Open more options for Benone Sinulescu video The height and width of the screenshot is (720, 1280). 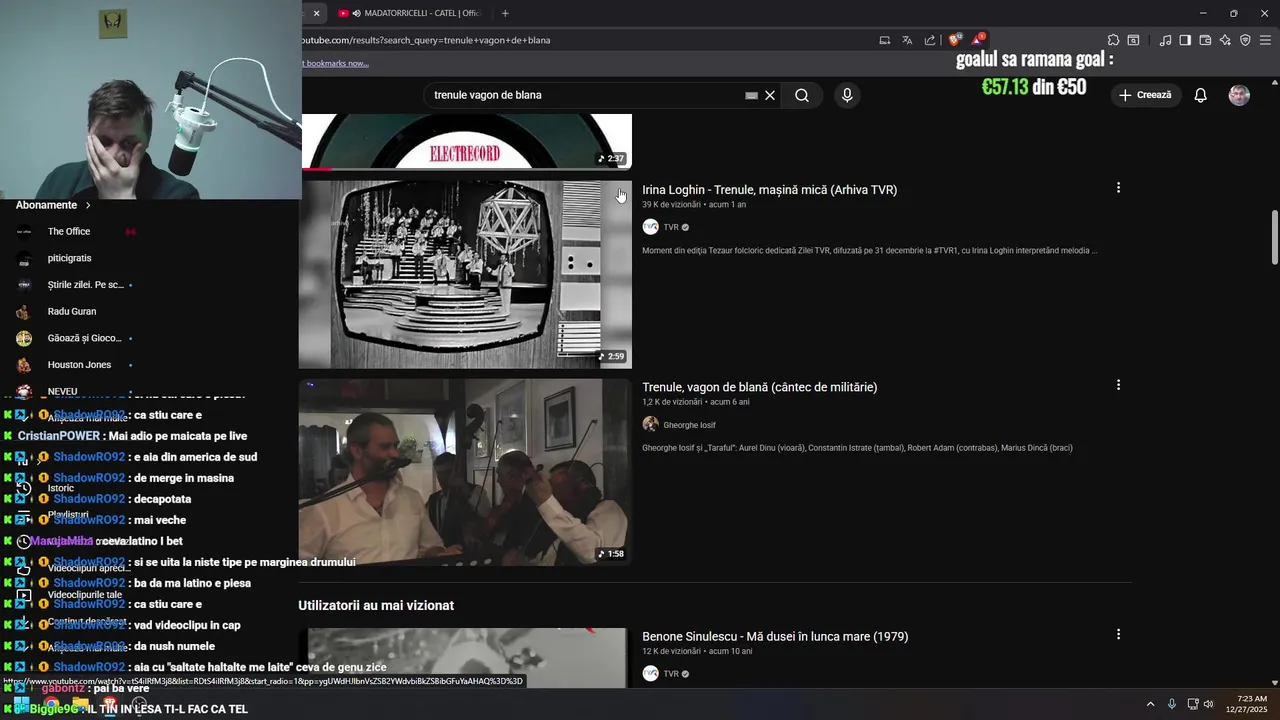1118,634
